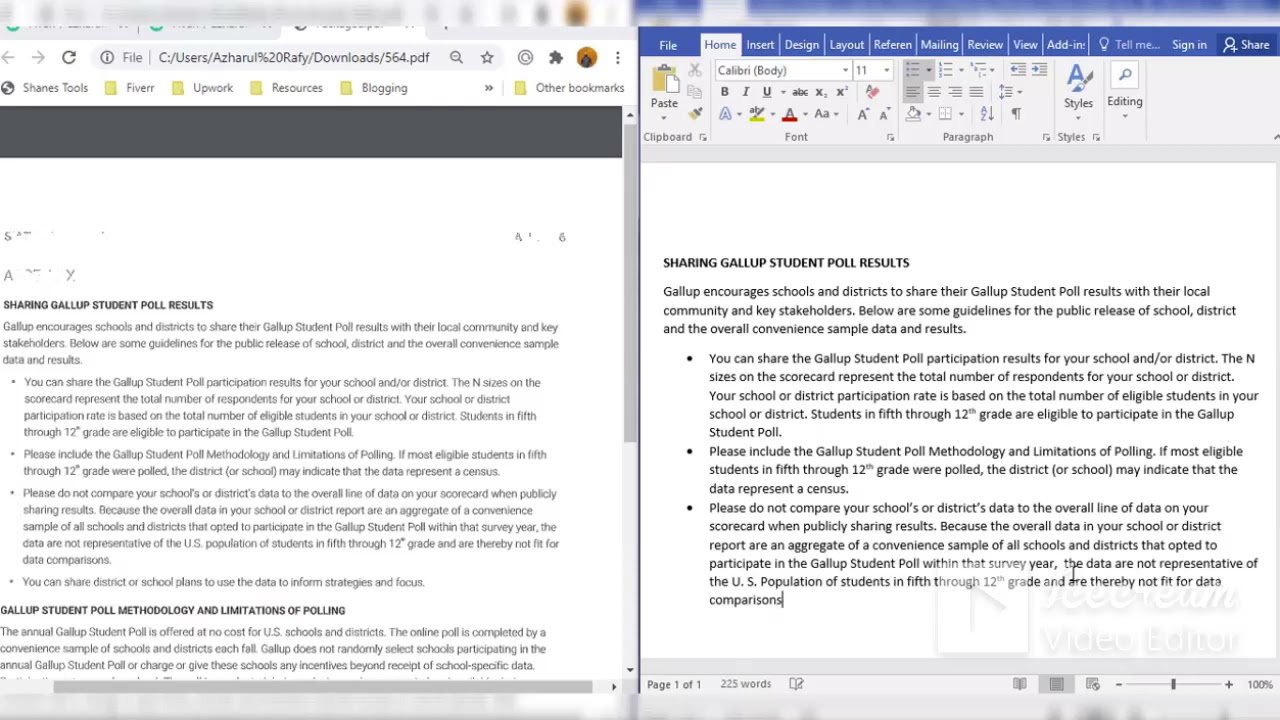This screenshot has height=720, width=1280.
Task: Click the Sort A-Z icon
Action: coord(987,114)
